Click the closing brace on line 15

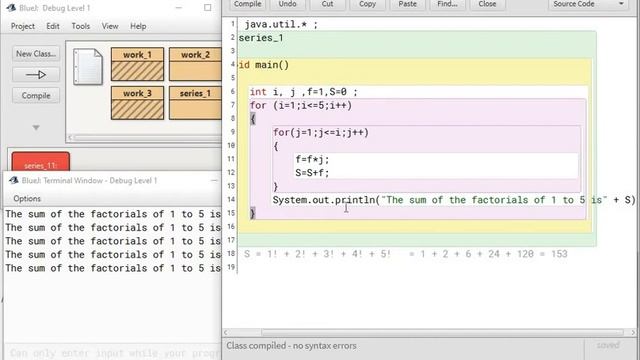(x=253, y=213)
